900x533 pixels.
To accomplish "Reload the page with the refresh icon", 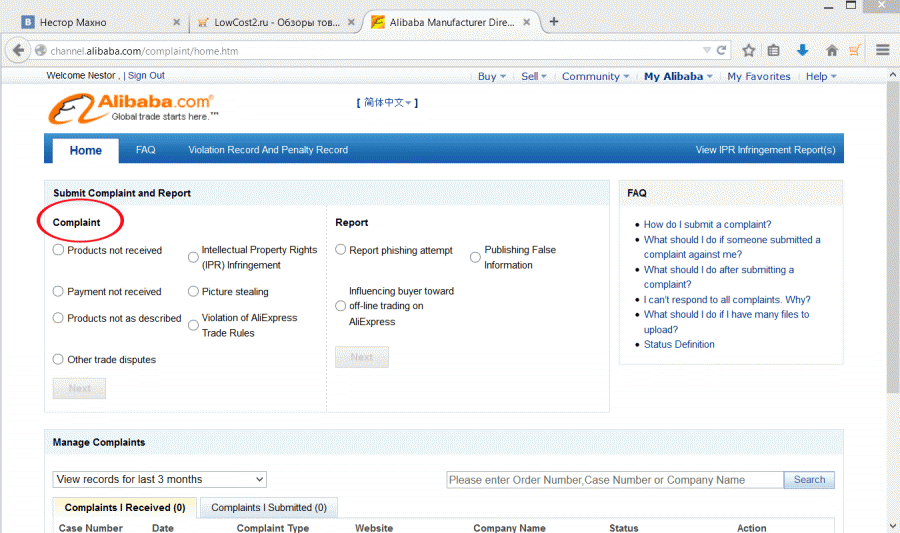I will [x=721, y=50].
